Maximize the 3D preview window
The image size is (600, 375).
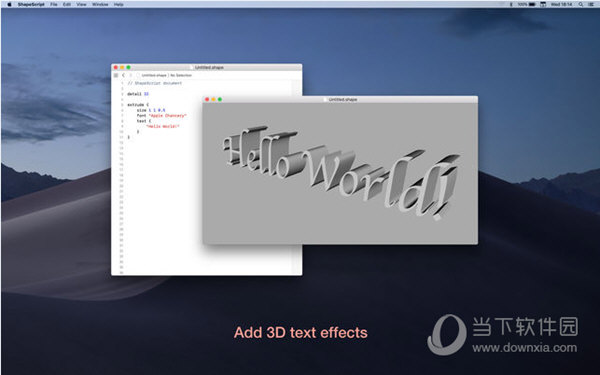pos(220,99)
